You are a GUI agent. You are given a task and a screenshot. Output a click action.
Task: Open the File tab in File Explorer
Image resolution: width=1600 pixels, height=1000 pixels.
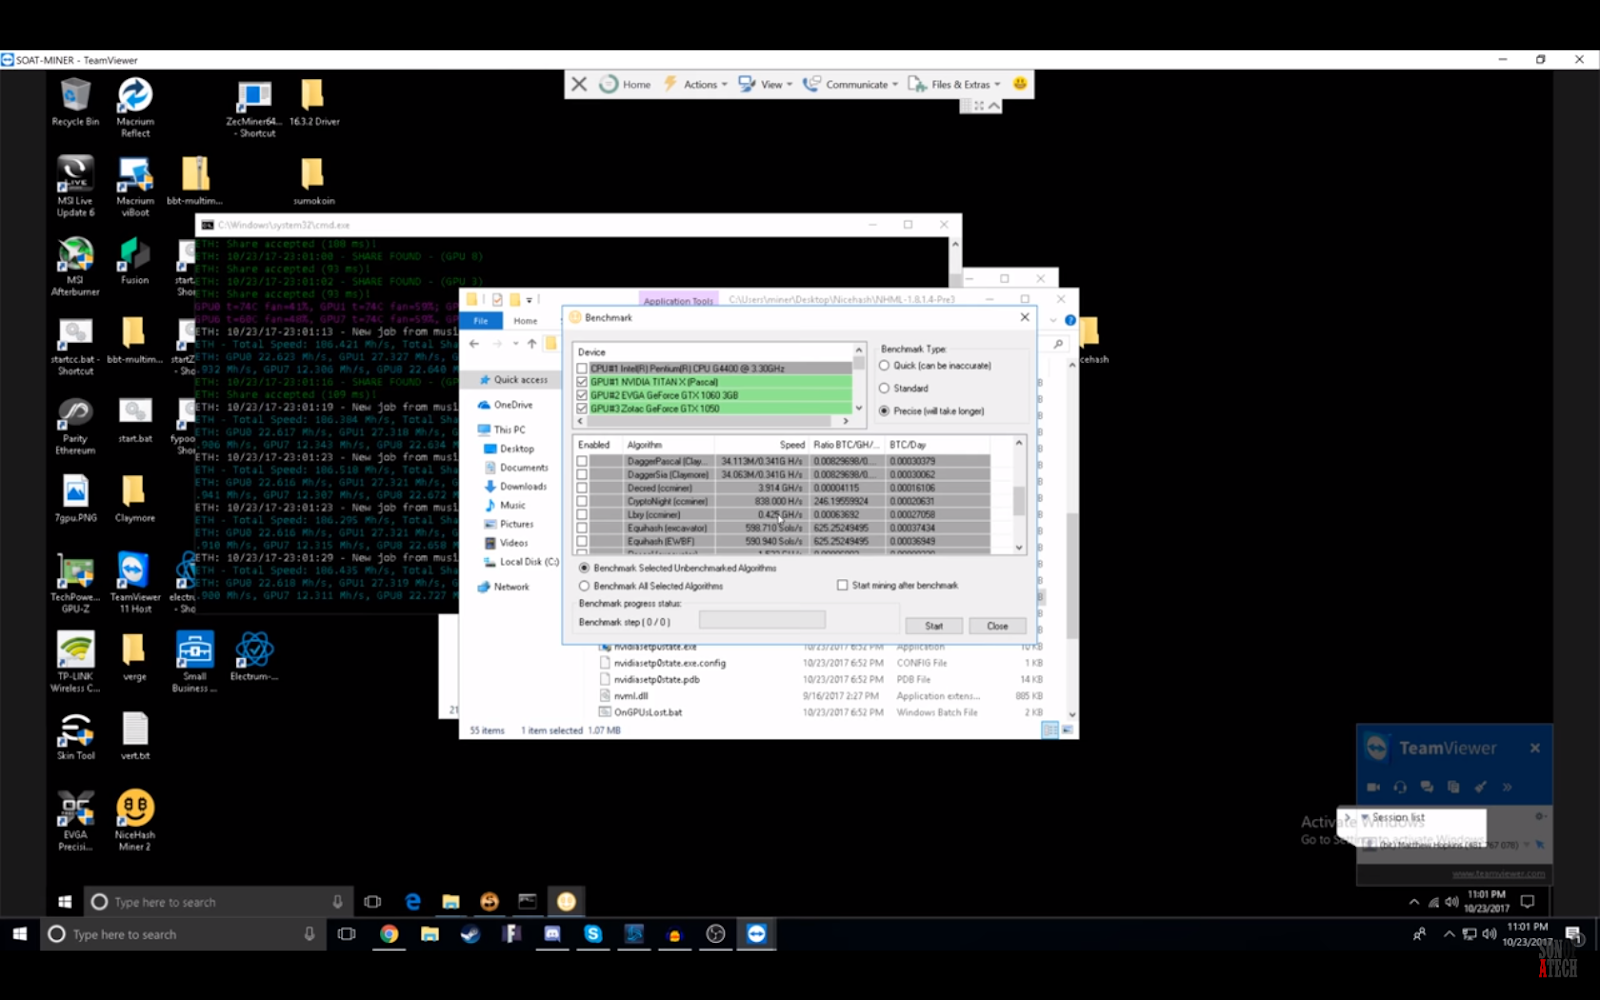click(481, 321)
